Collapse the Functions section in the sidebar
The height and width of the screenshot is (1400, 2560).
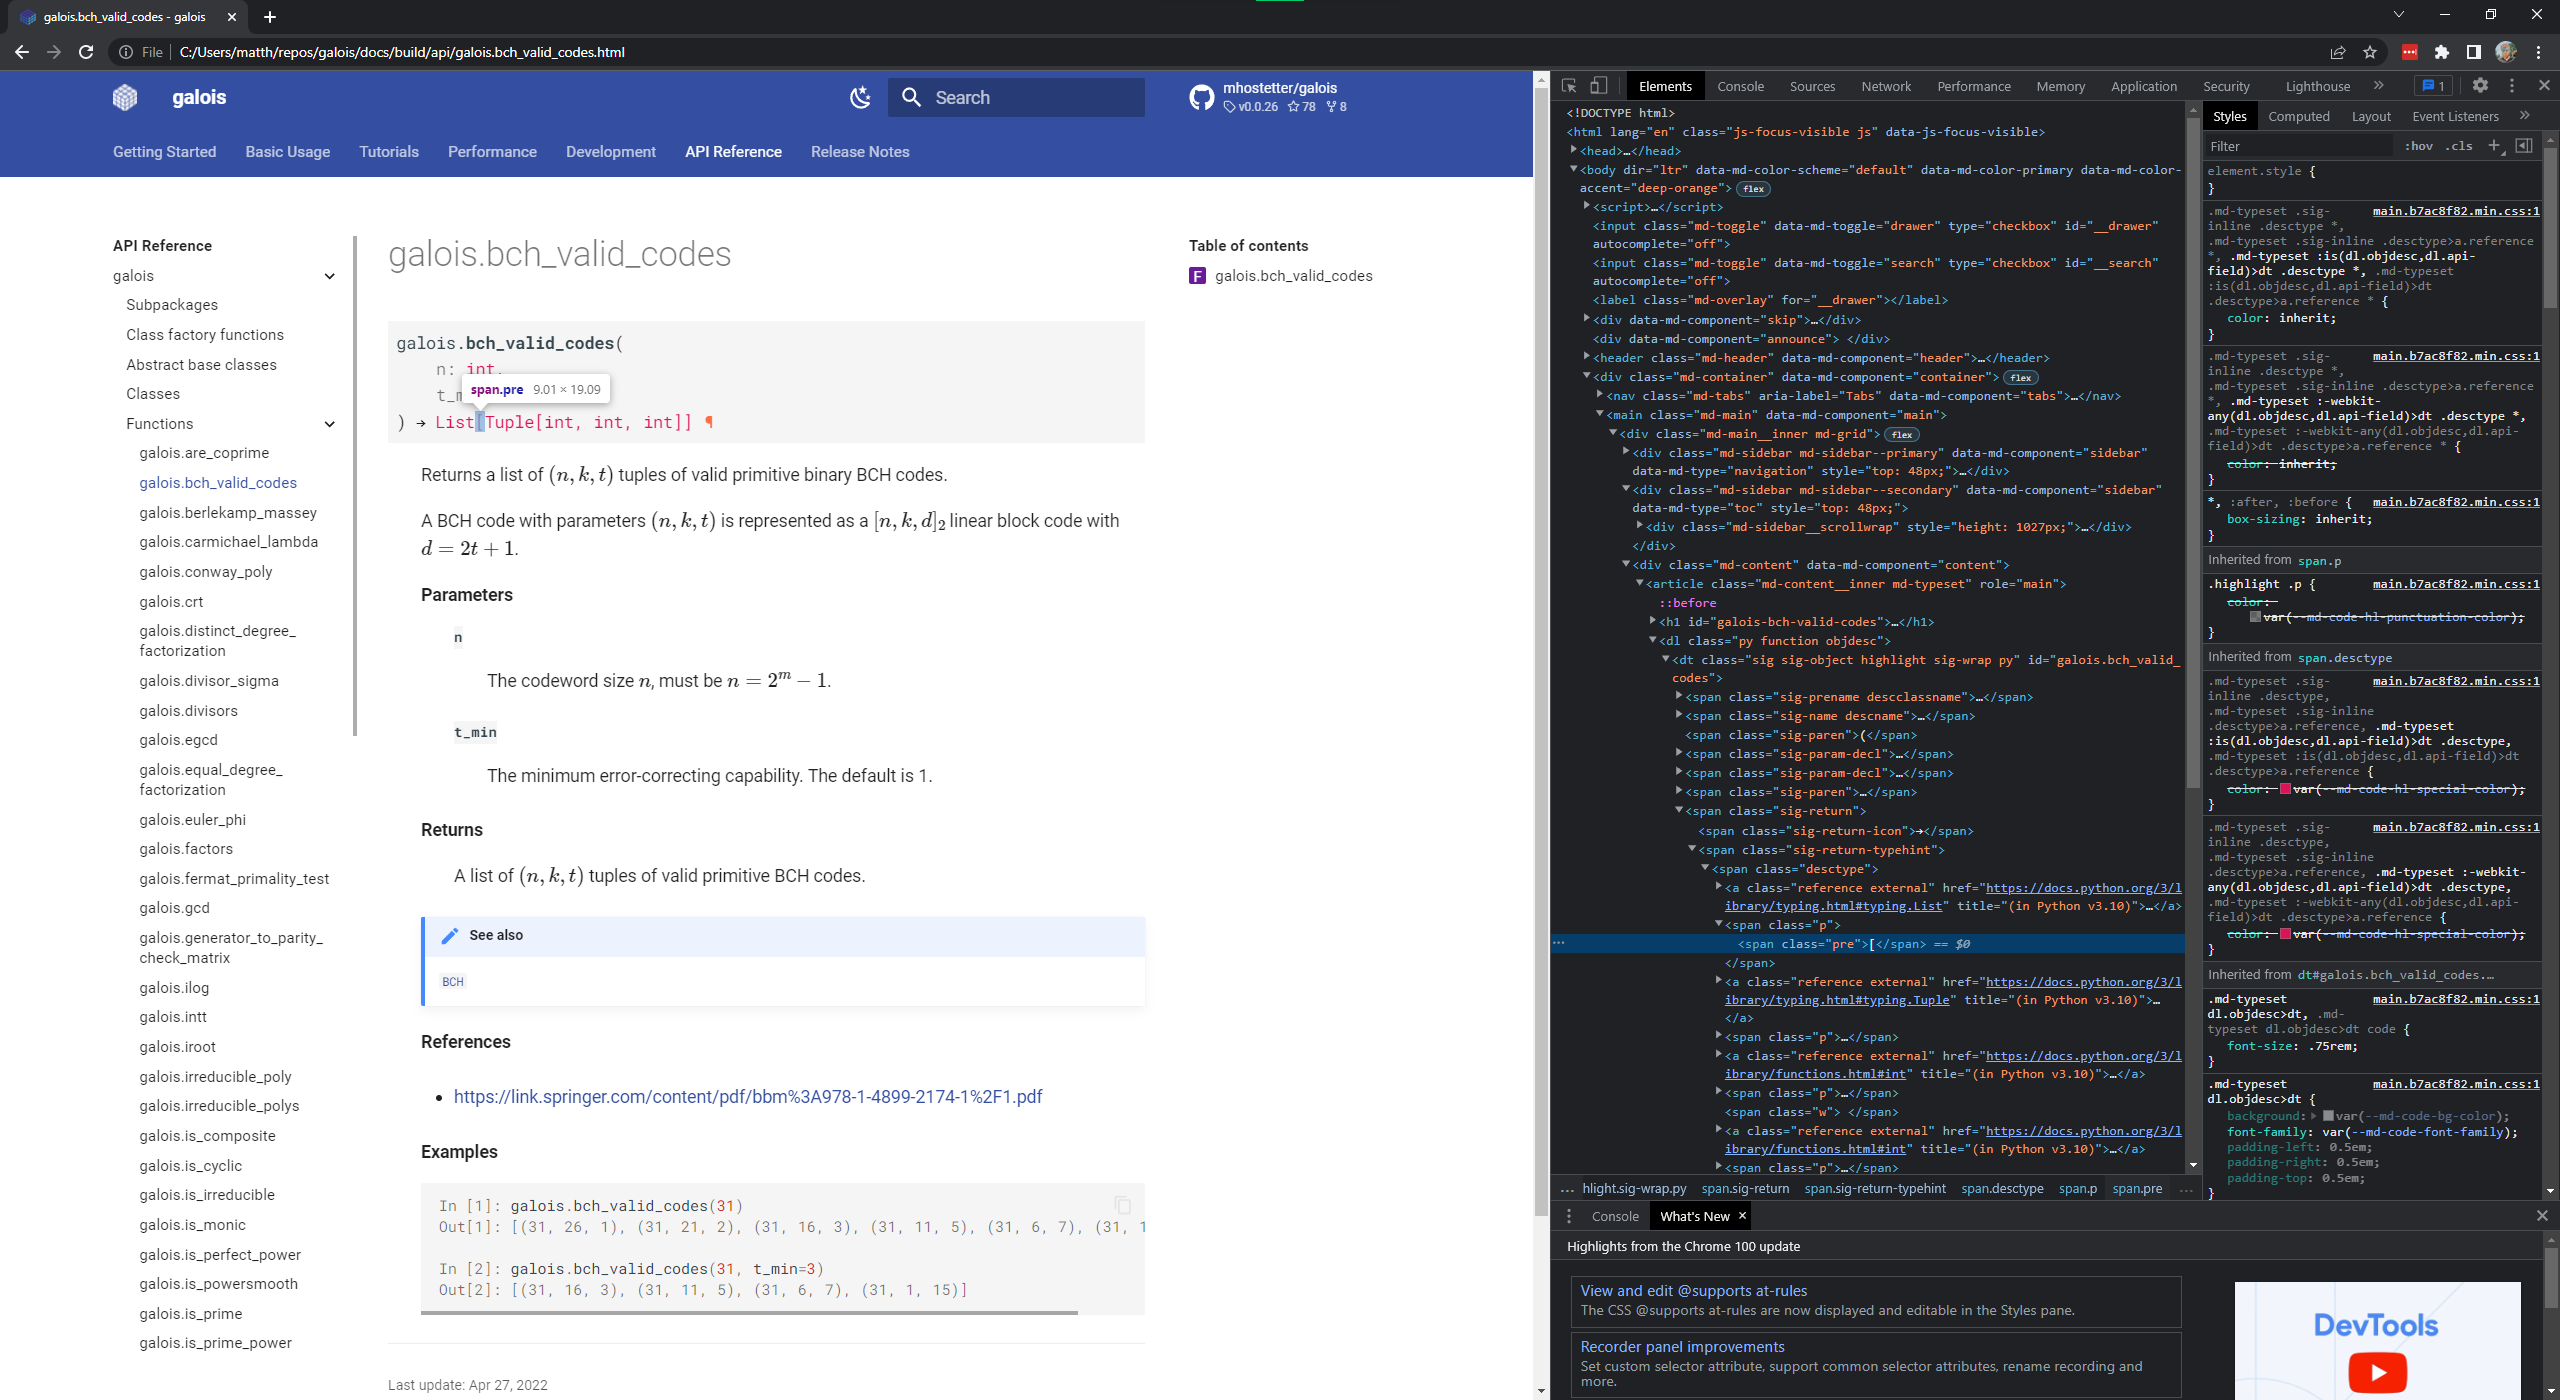click(330, 424)
